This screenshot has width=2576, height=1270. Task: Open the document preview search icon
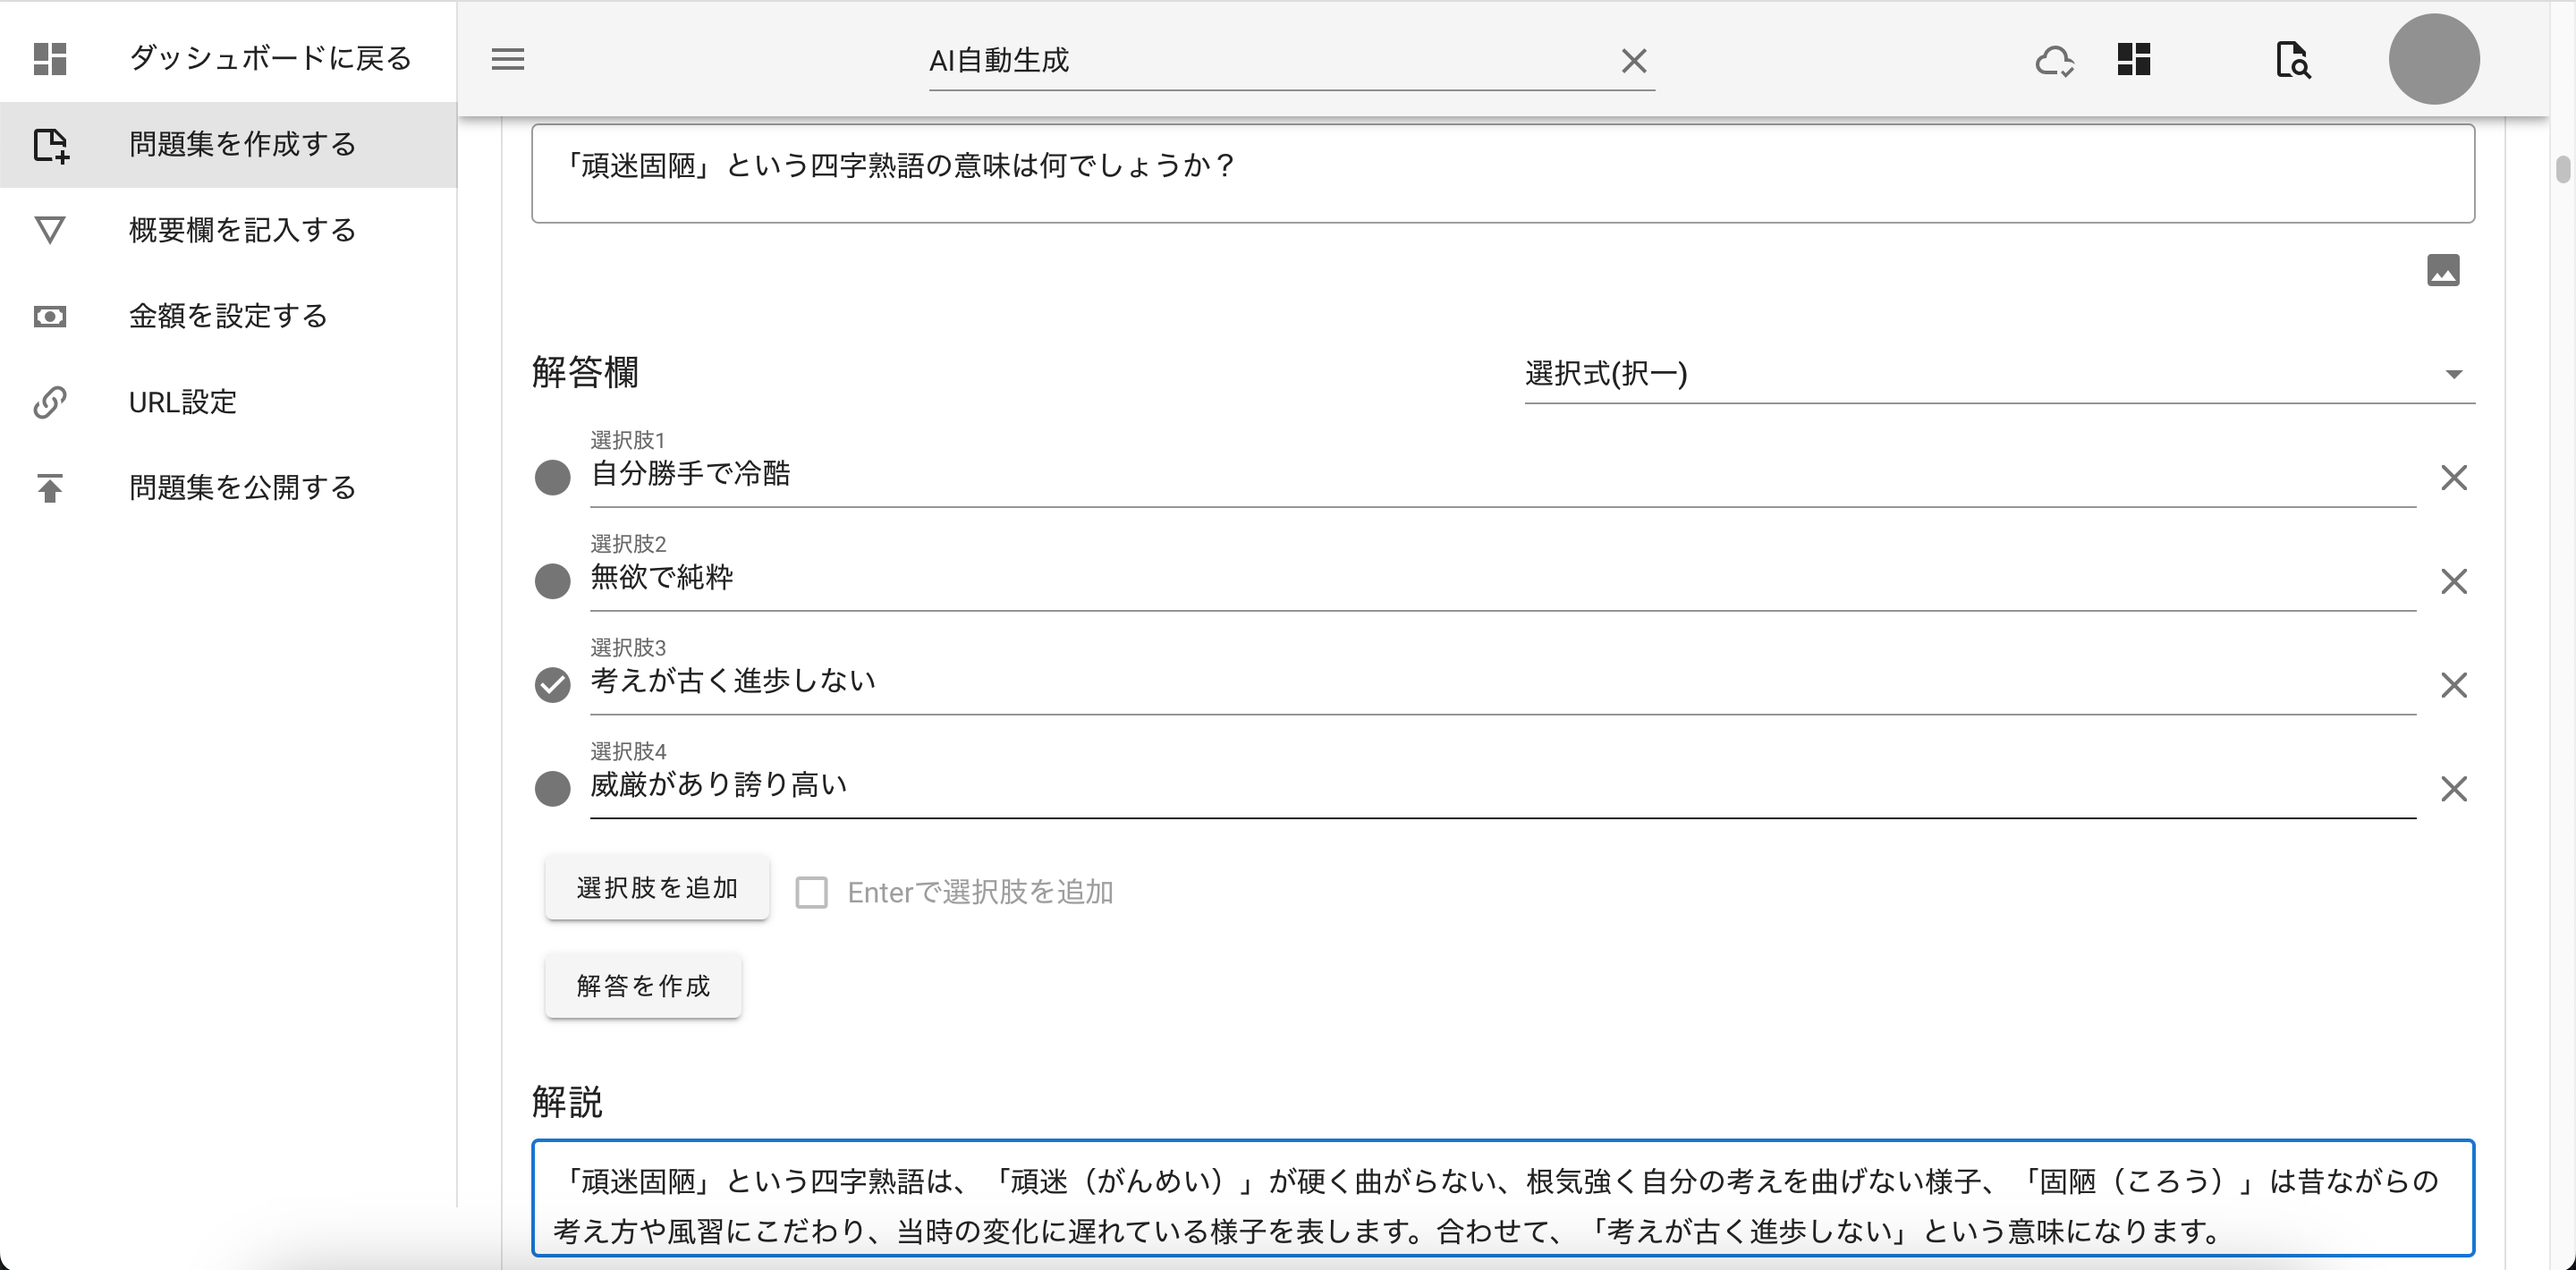[x=2292, y=60]
